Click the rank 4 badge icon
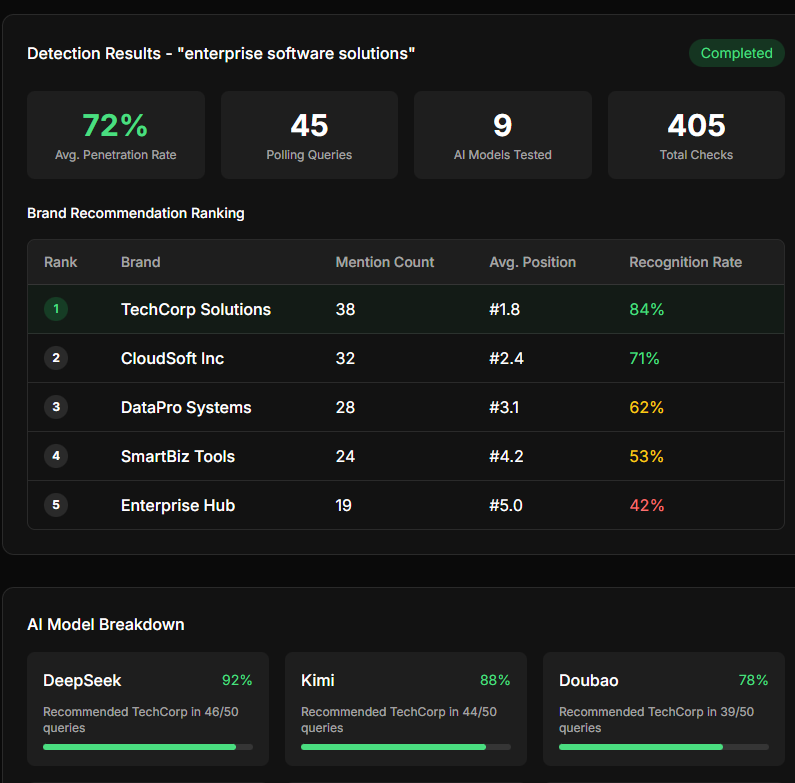This screenshot has height=783, width=795. coord(56,456)
